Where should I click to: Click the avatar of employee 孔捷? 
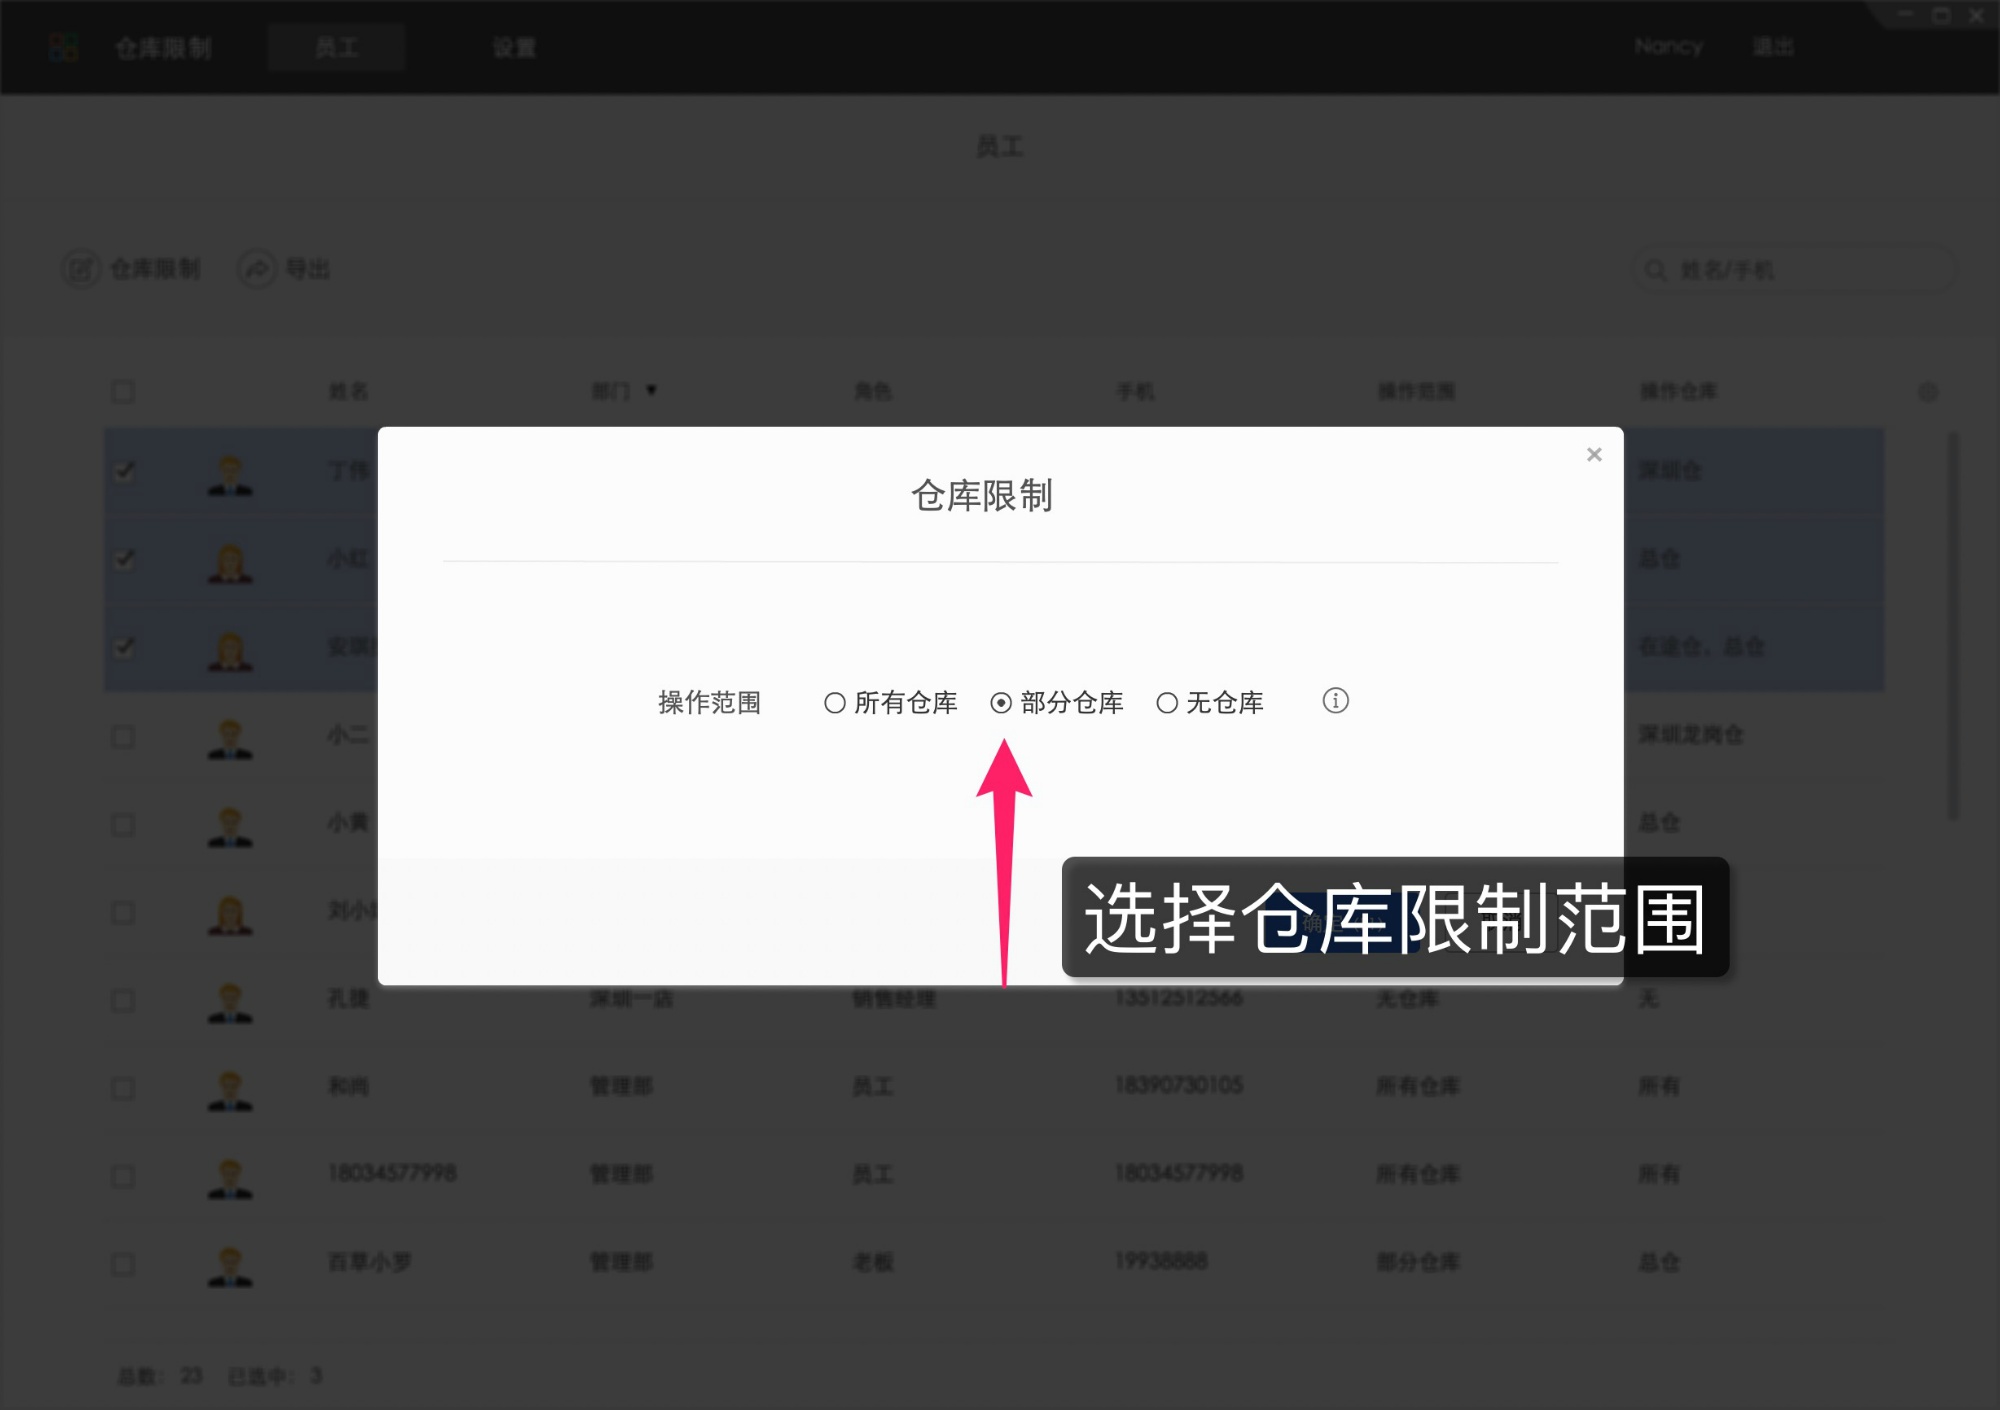(230, 1003)
